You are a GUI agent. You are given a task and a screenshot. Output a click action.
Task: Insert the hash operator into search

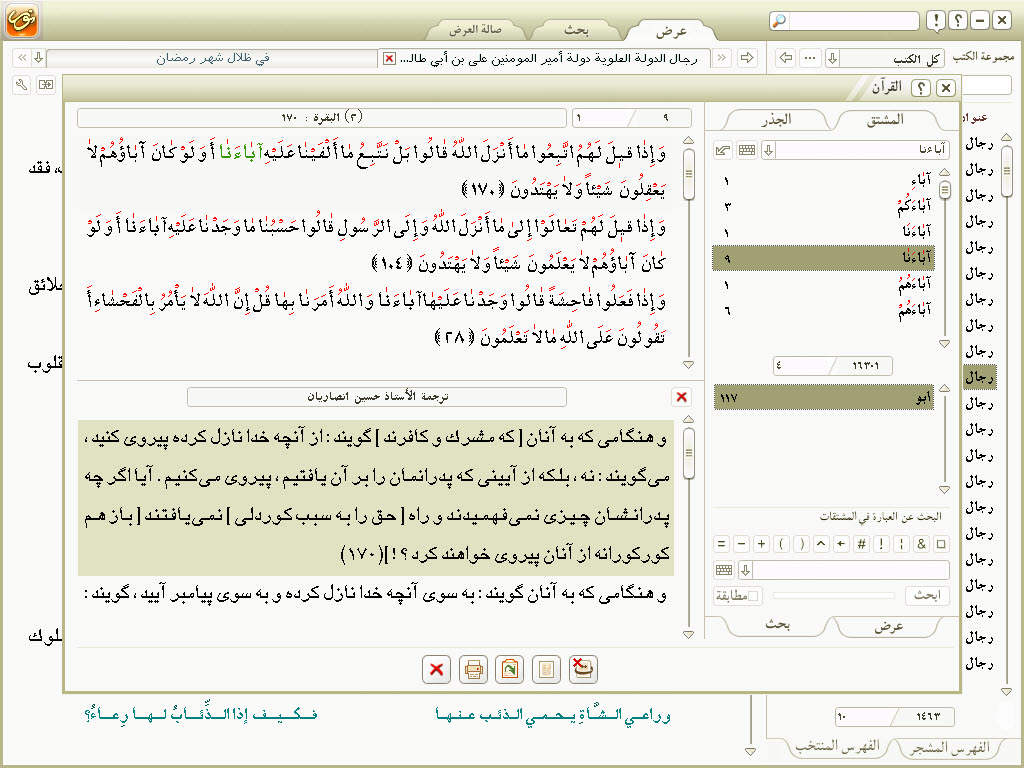pyautogui.click(x=859, y=544)
